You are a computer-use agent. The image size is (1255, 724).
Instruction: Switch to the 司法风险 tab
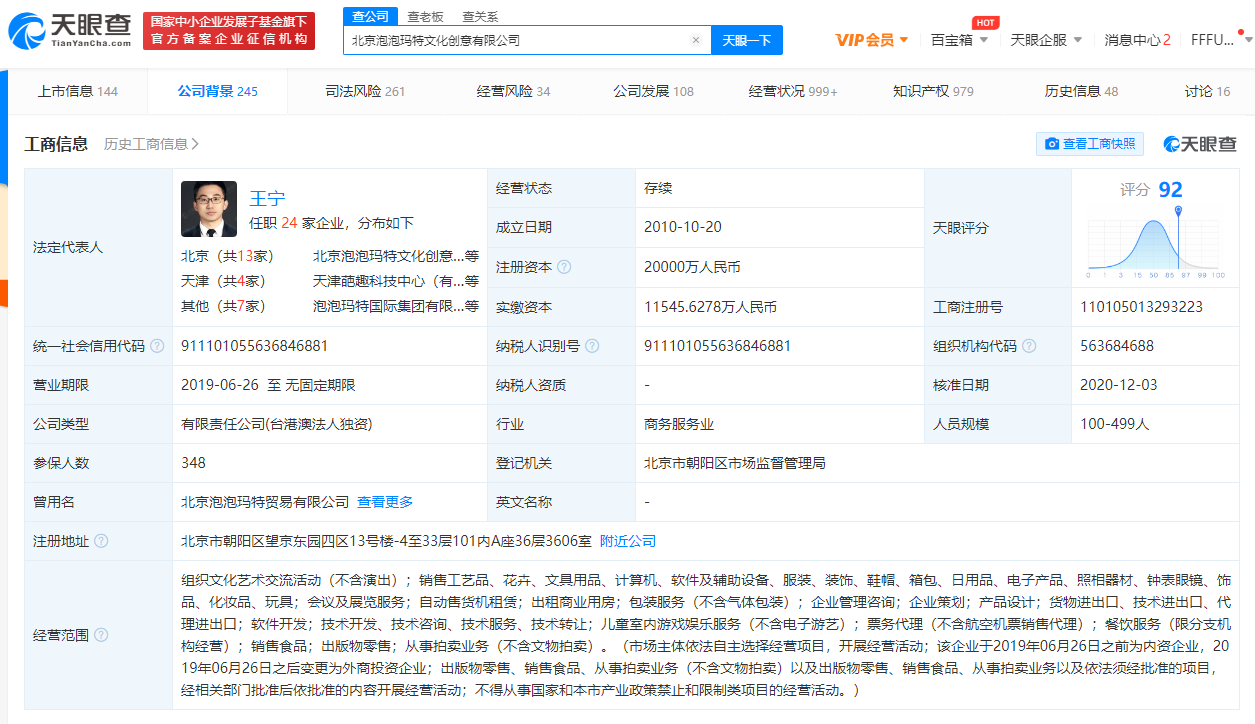click(365, 91)
